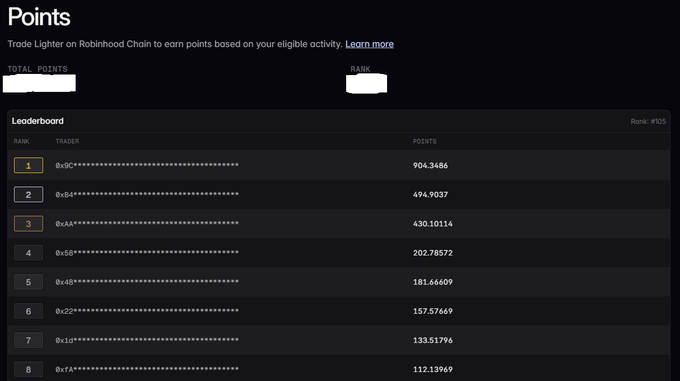Open the Learn more link
Screen dimensions: 680x381
(369, 44)
